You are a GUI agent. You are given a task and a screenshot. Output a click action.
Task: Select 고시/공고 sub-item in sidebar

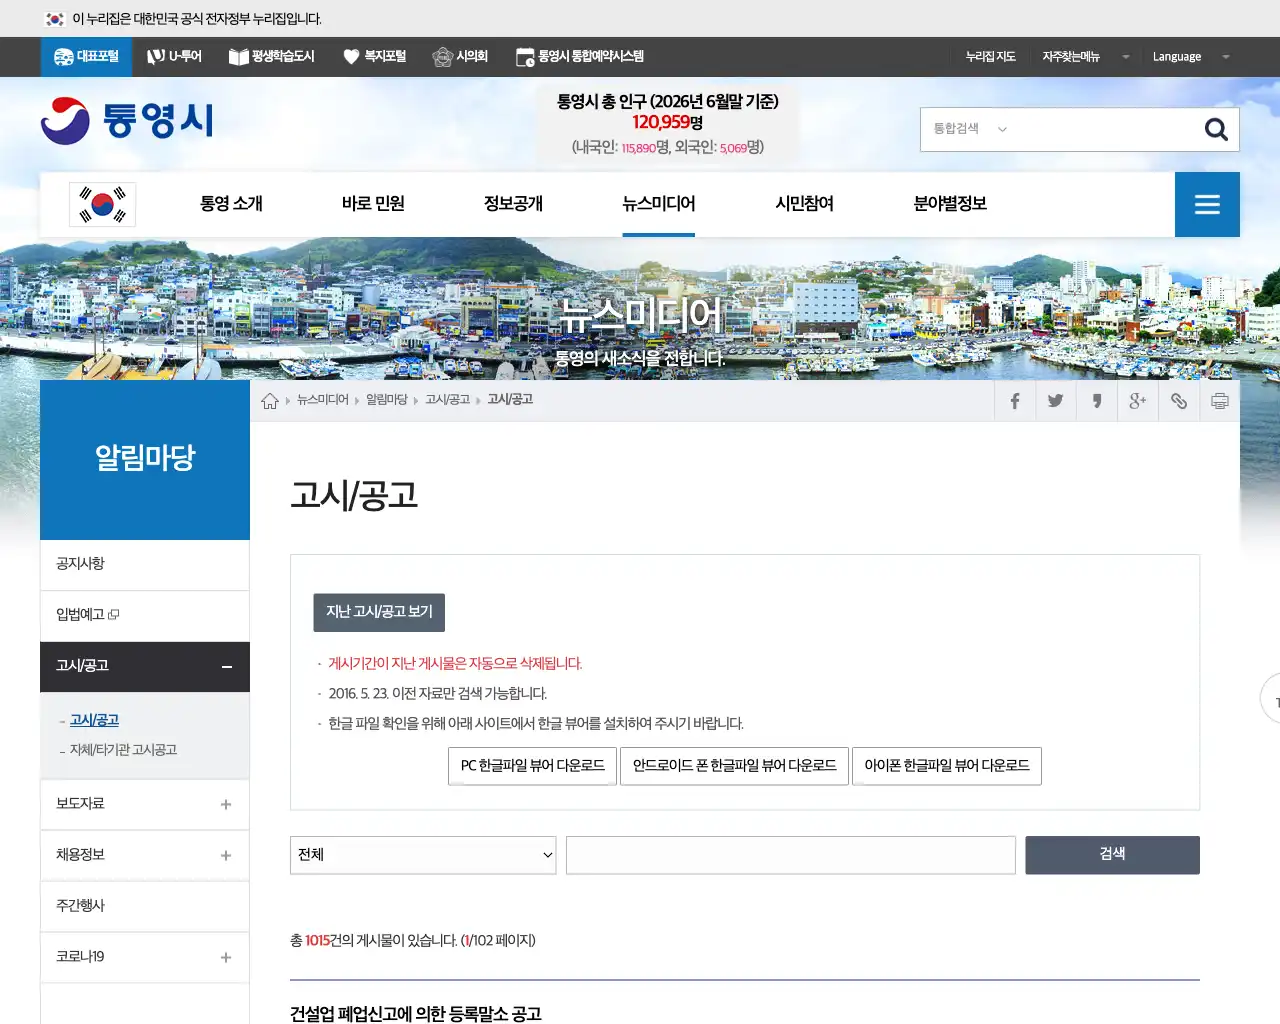[94, 721]
